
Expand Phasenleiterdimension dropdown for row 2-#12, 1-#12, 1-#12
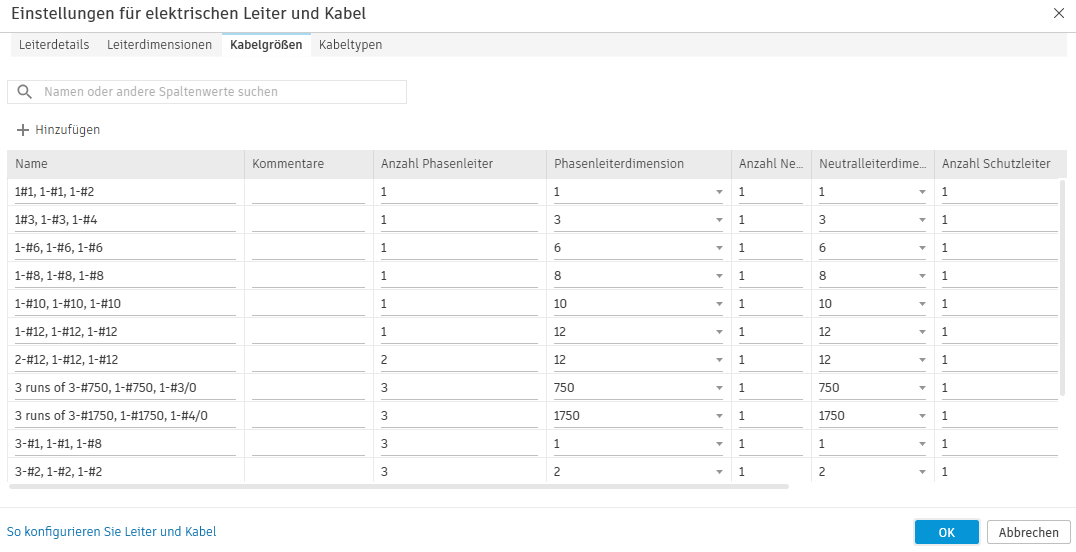[x=718, y=360]
